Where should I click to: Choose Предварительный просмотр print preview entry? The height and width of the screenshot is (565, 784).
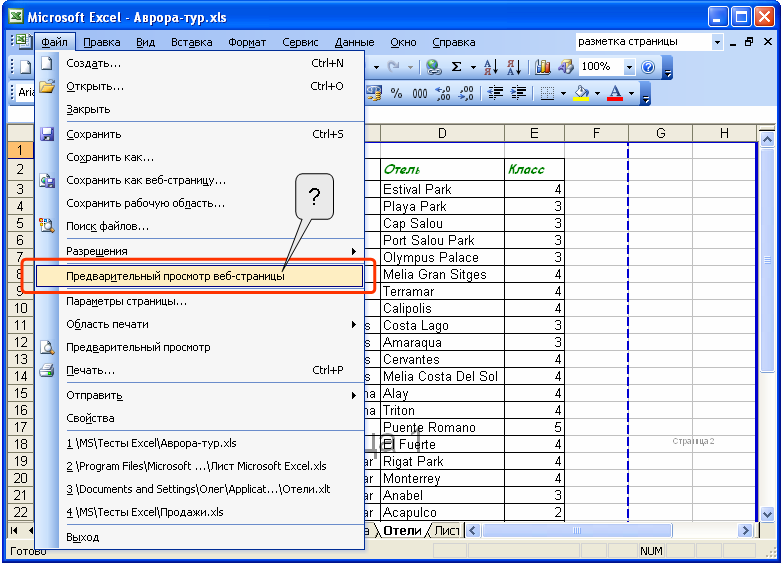pyautogui.click(x=199, y=347)
